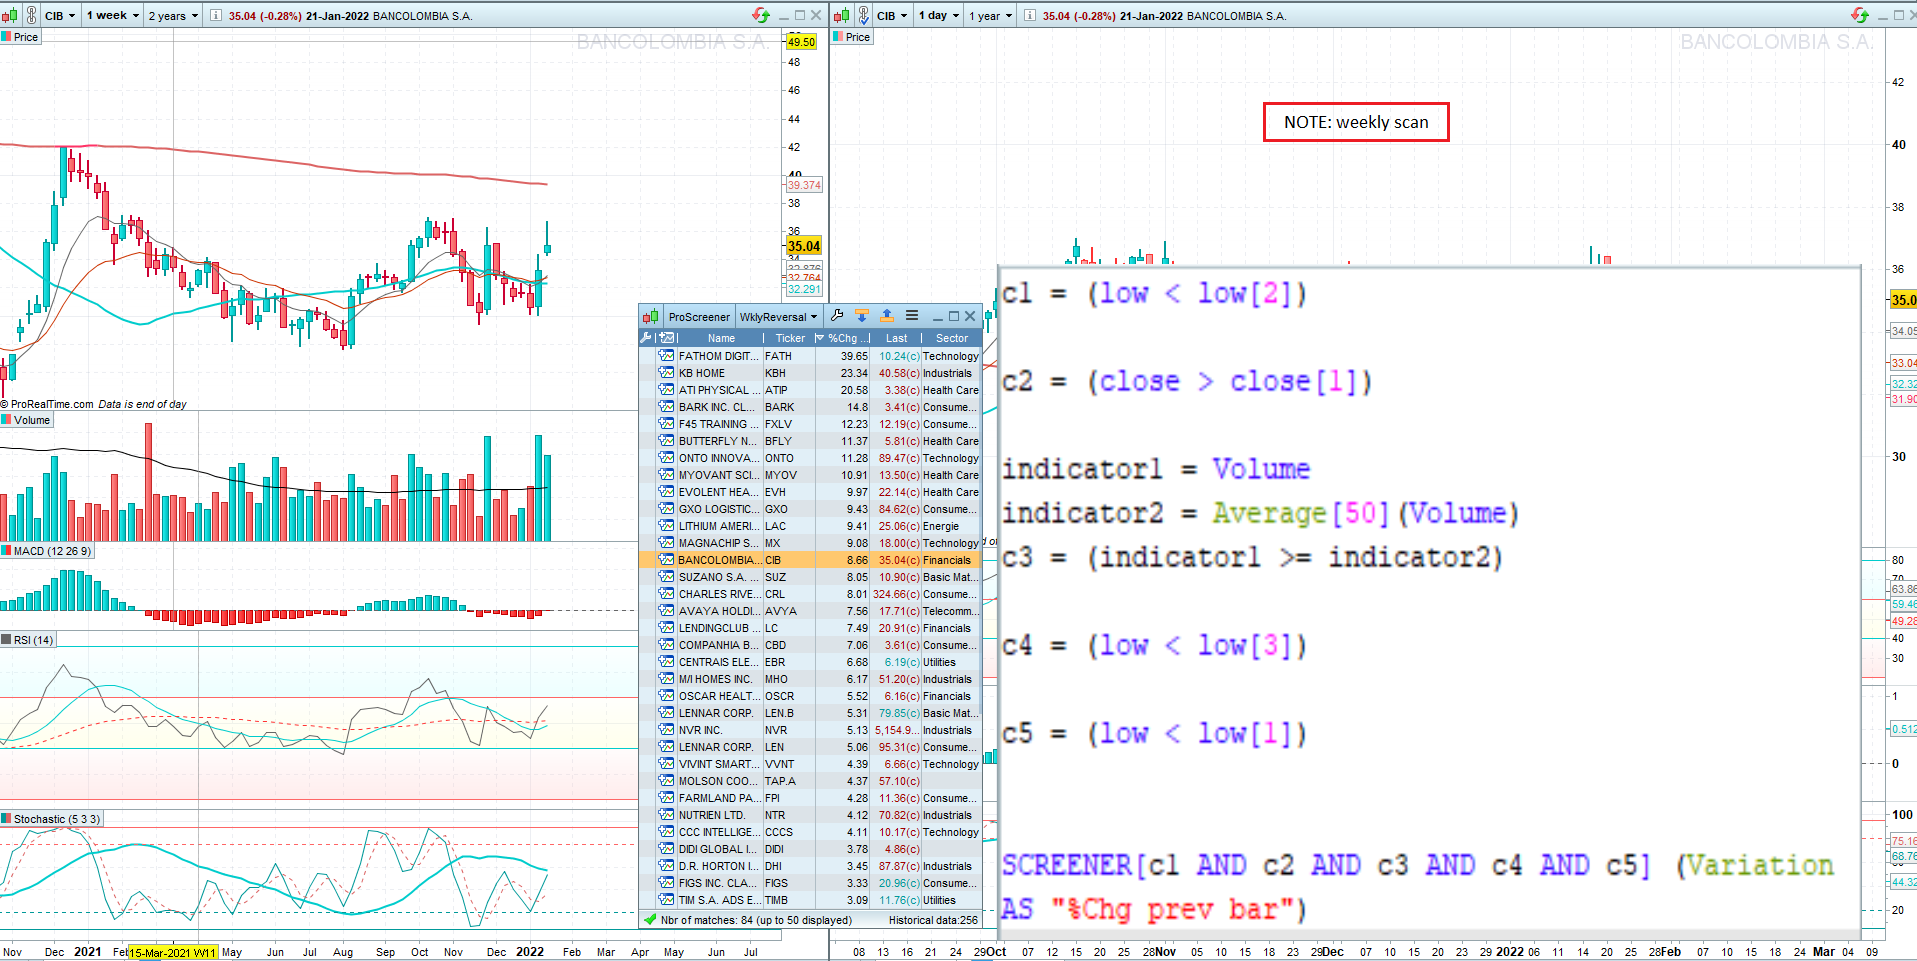Open chart icon for MOLSON COO row
Image resolution: width=1917 pixels, height=961 pixels.
666,781
